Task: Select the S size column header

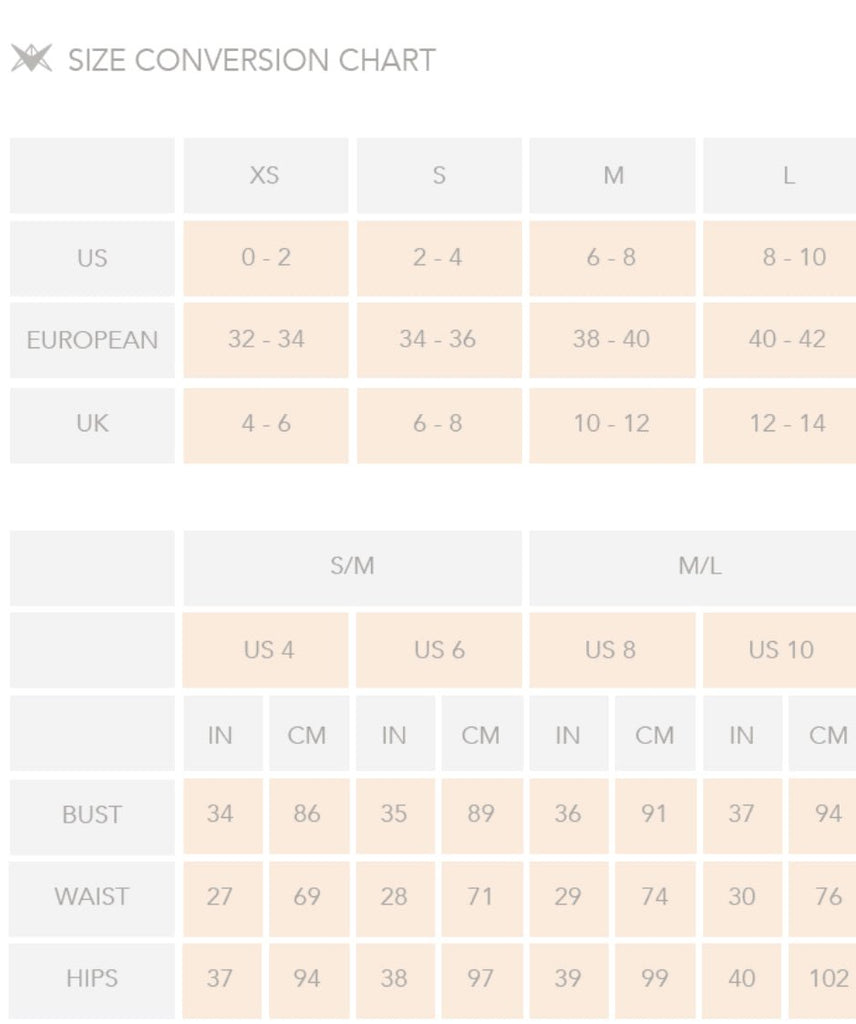Action: tap(439, 175)
